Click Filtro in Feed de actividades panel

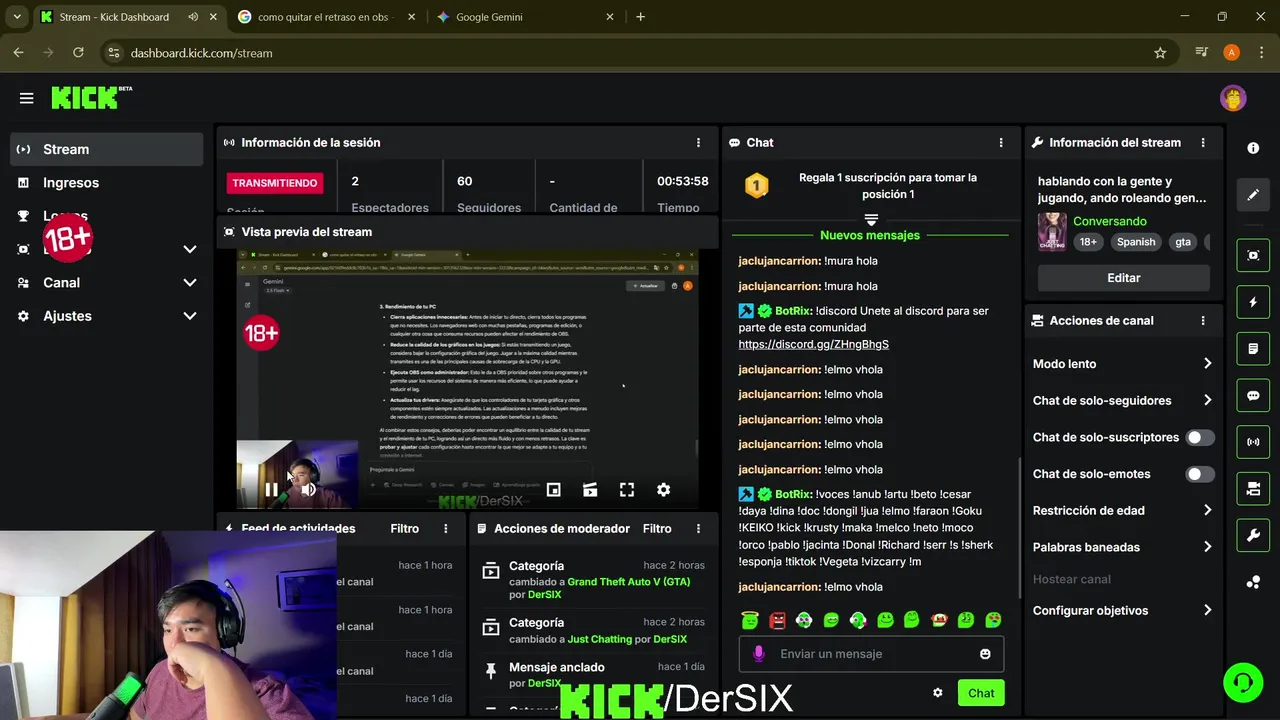pos(405,529)
